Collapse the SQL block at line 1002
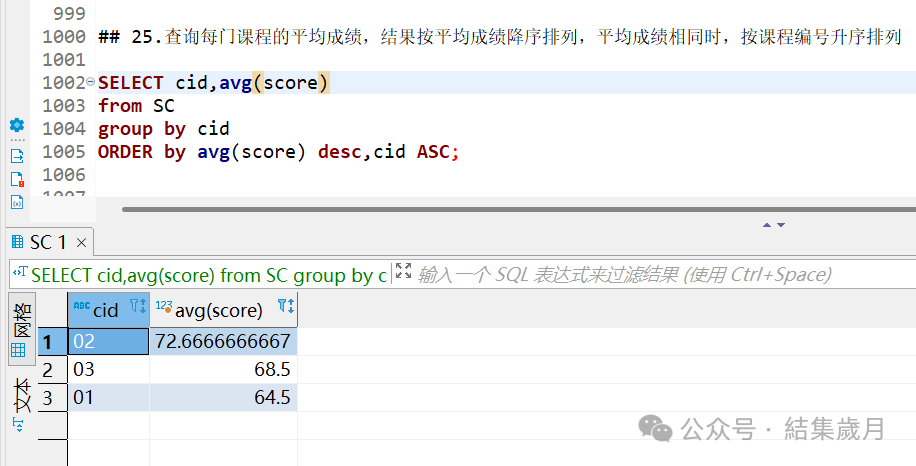 (91, 82)
